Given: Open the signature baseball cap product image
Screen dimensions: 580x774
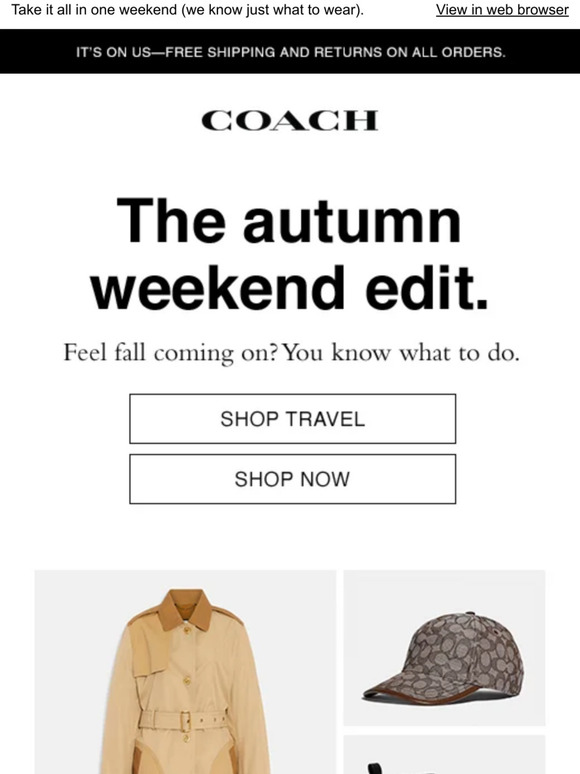Looking at the screenshot, I should click(444, 648).
